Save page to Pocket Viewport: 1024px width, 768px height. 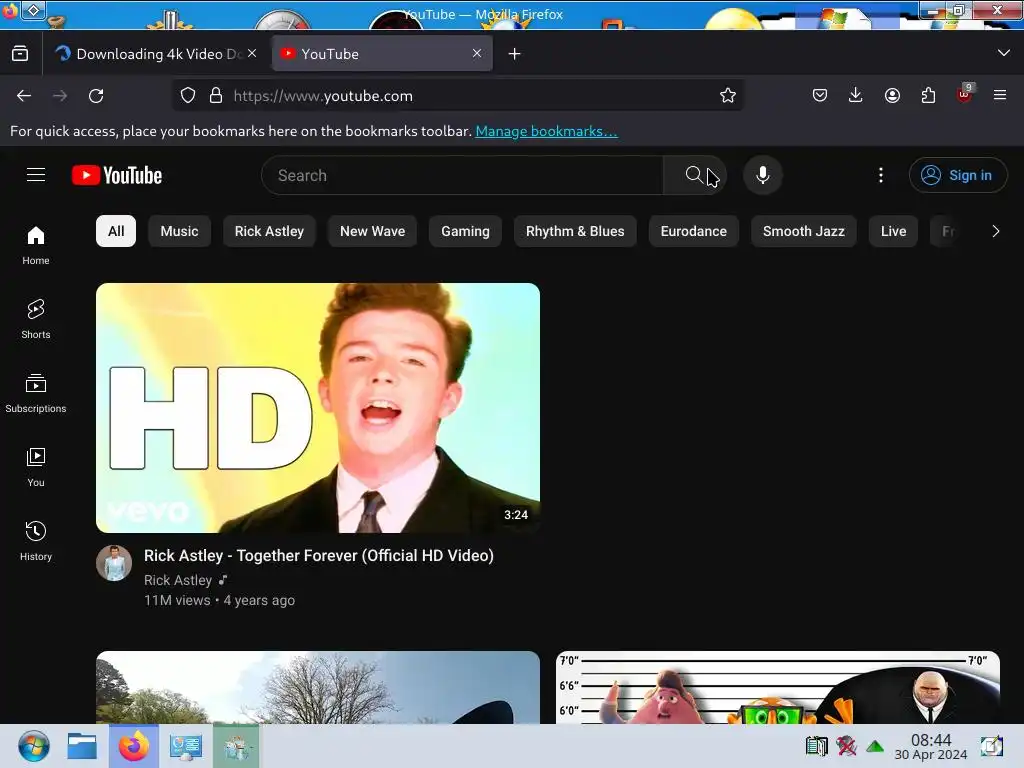pos(820,95)
